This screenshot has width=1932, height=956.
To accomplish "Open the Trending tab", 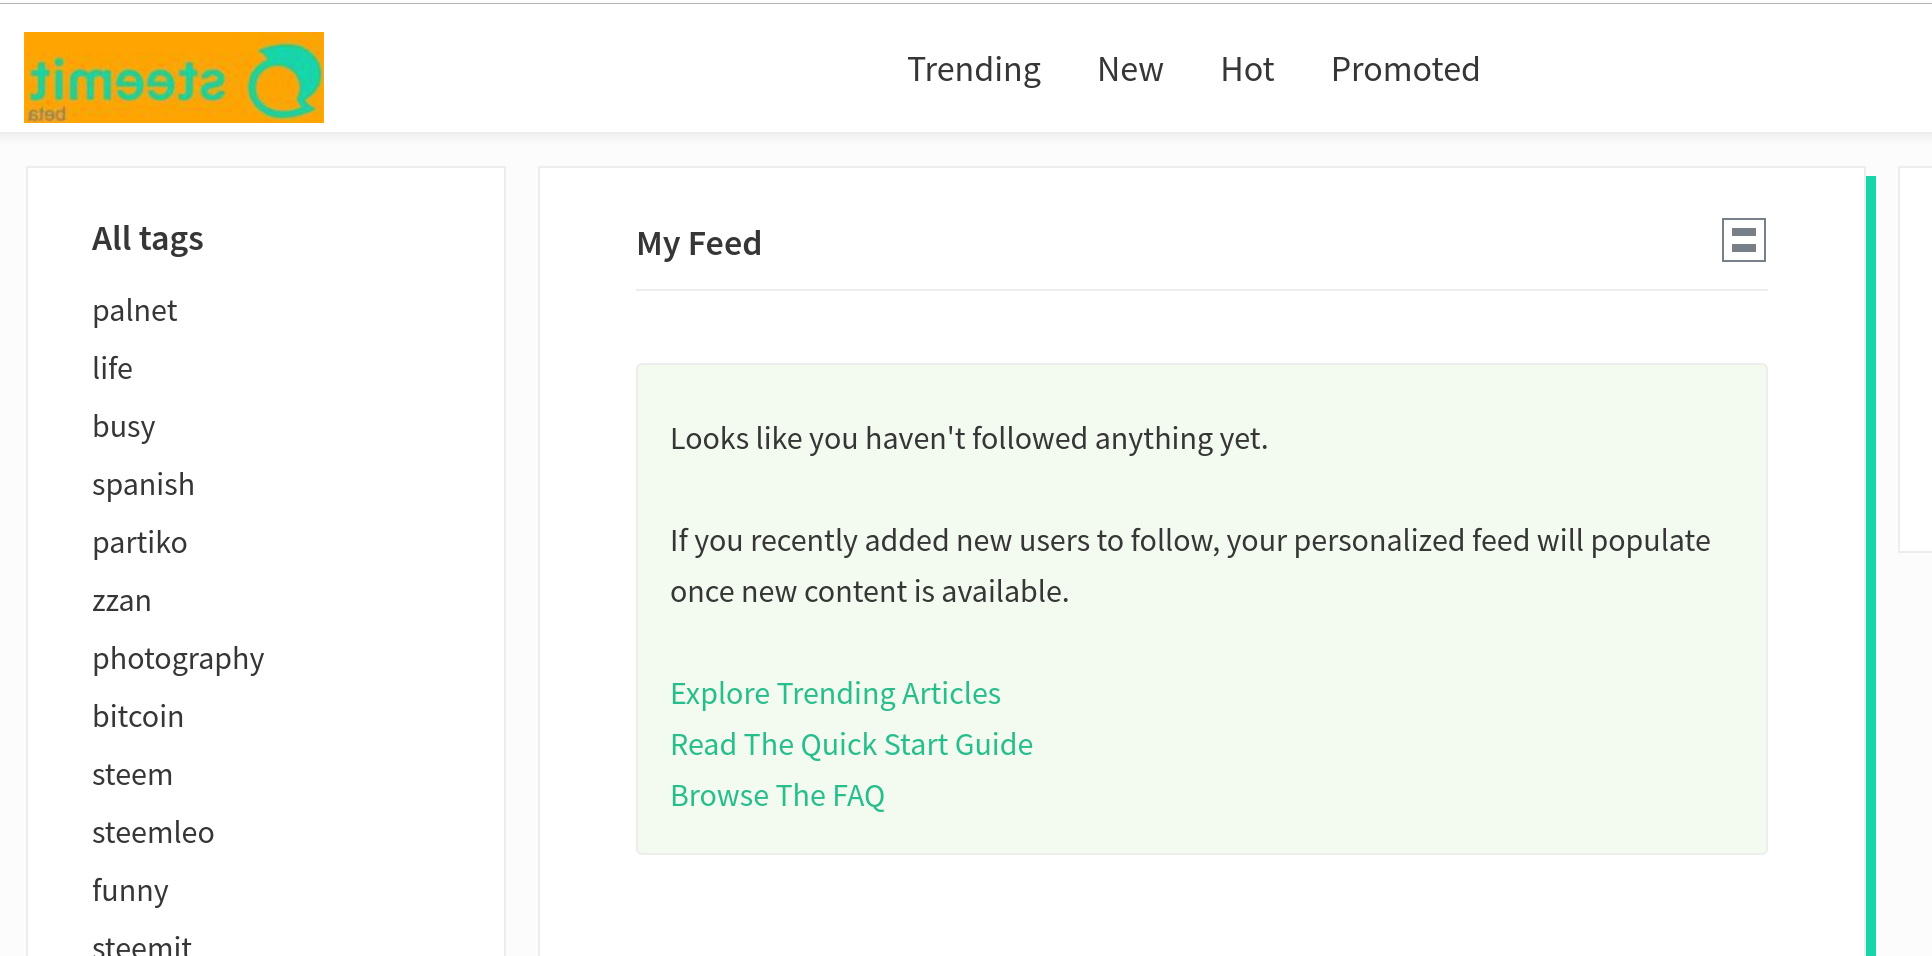I will coord(974,69).
